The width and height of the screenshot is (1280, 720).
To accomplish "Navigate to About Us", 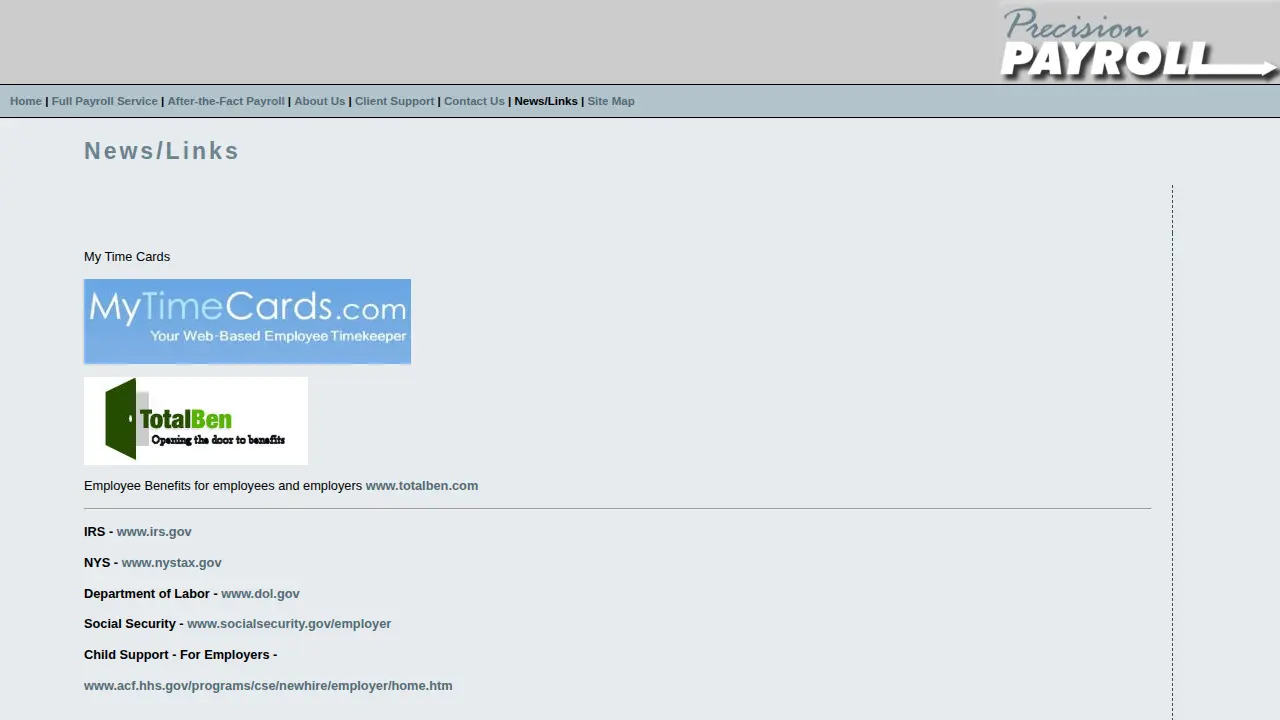I will 320,101.
